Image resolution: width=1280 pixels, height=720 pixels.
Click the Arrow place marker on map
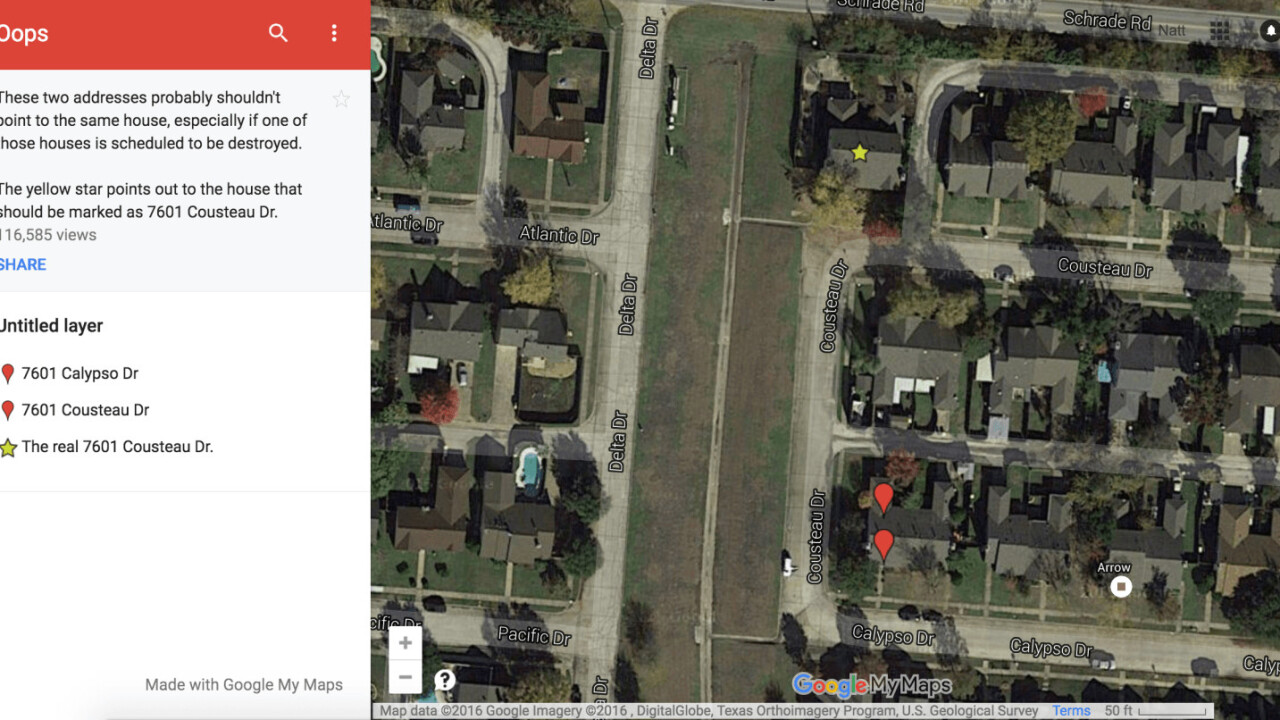1121,587
